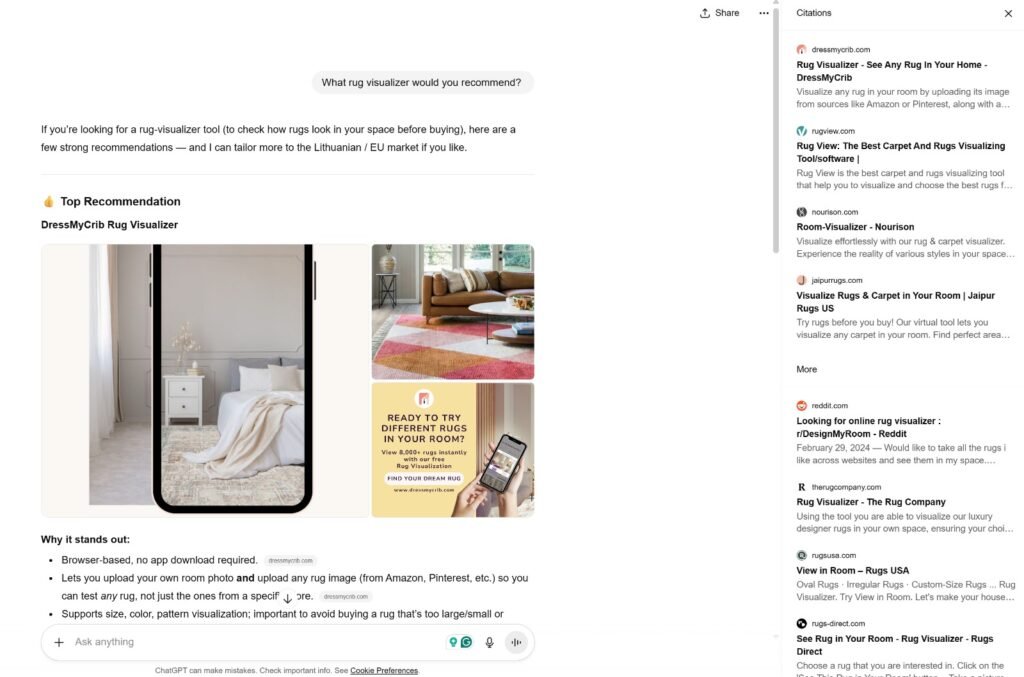Screen dimensions: 1024x677
Task: Click the microphone dictation icon
Action: [x=489, y=642]
